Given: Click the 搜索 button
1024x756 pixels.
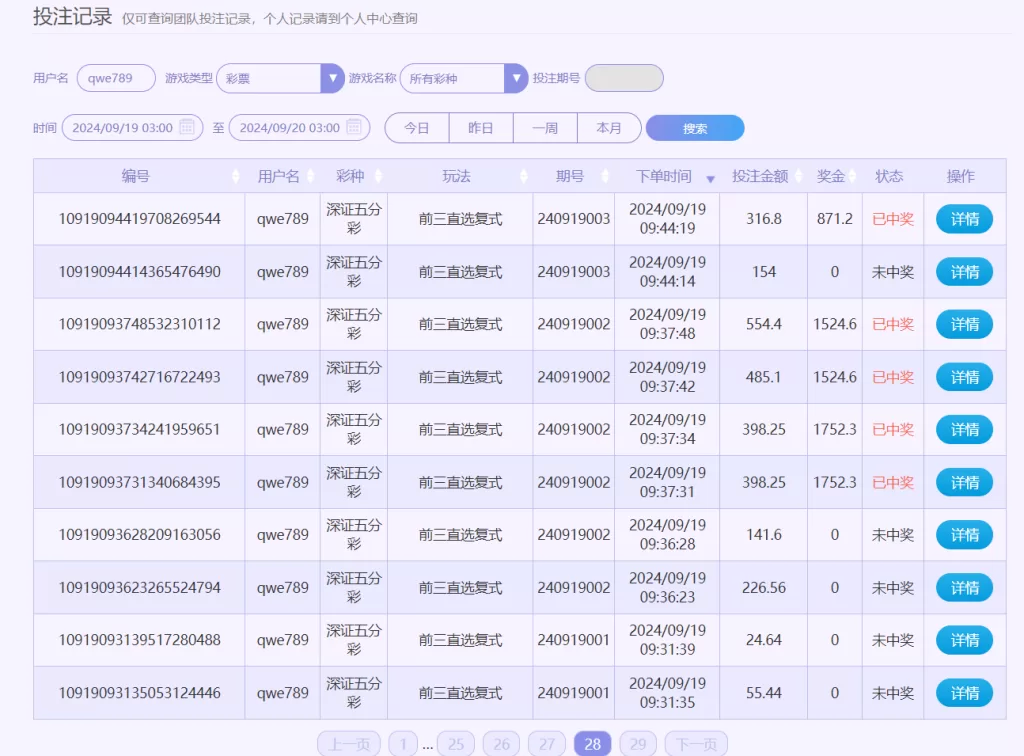Looking at the screenshot, I should (x=695, y=128).
